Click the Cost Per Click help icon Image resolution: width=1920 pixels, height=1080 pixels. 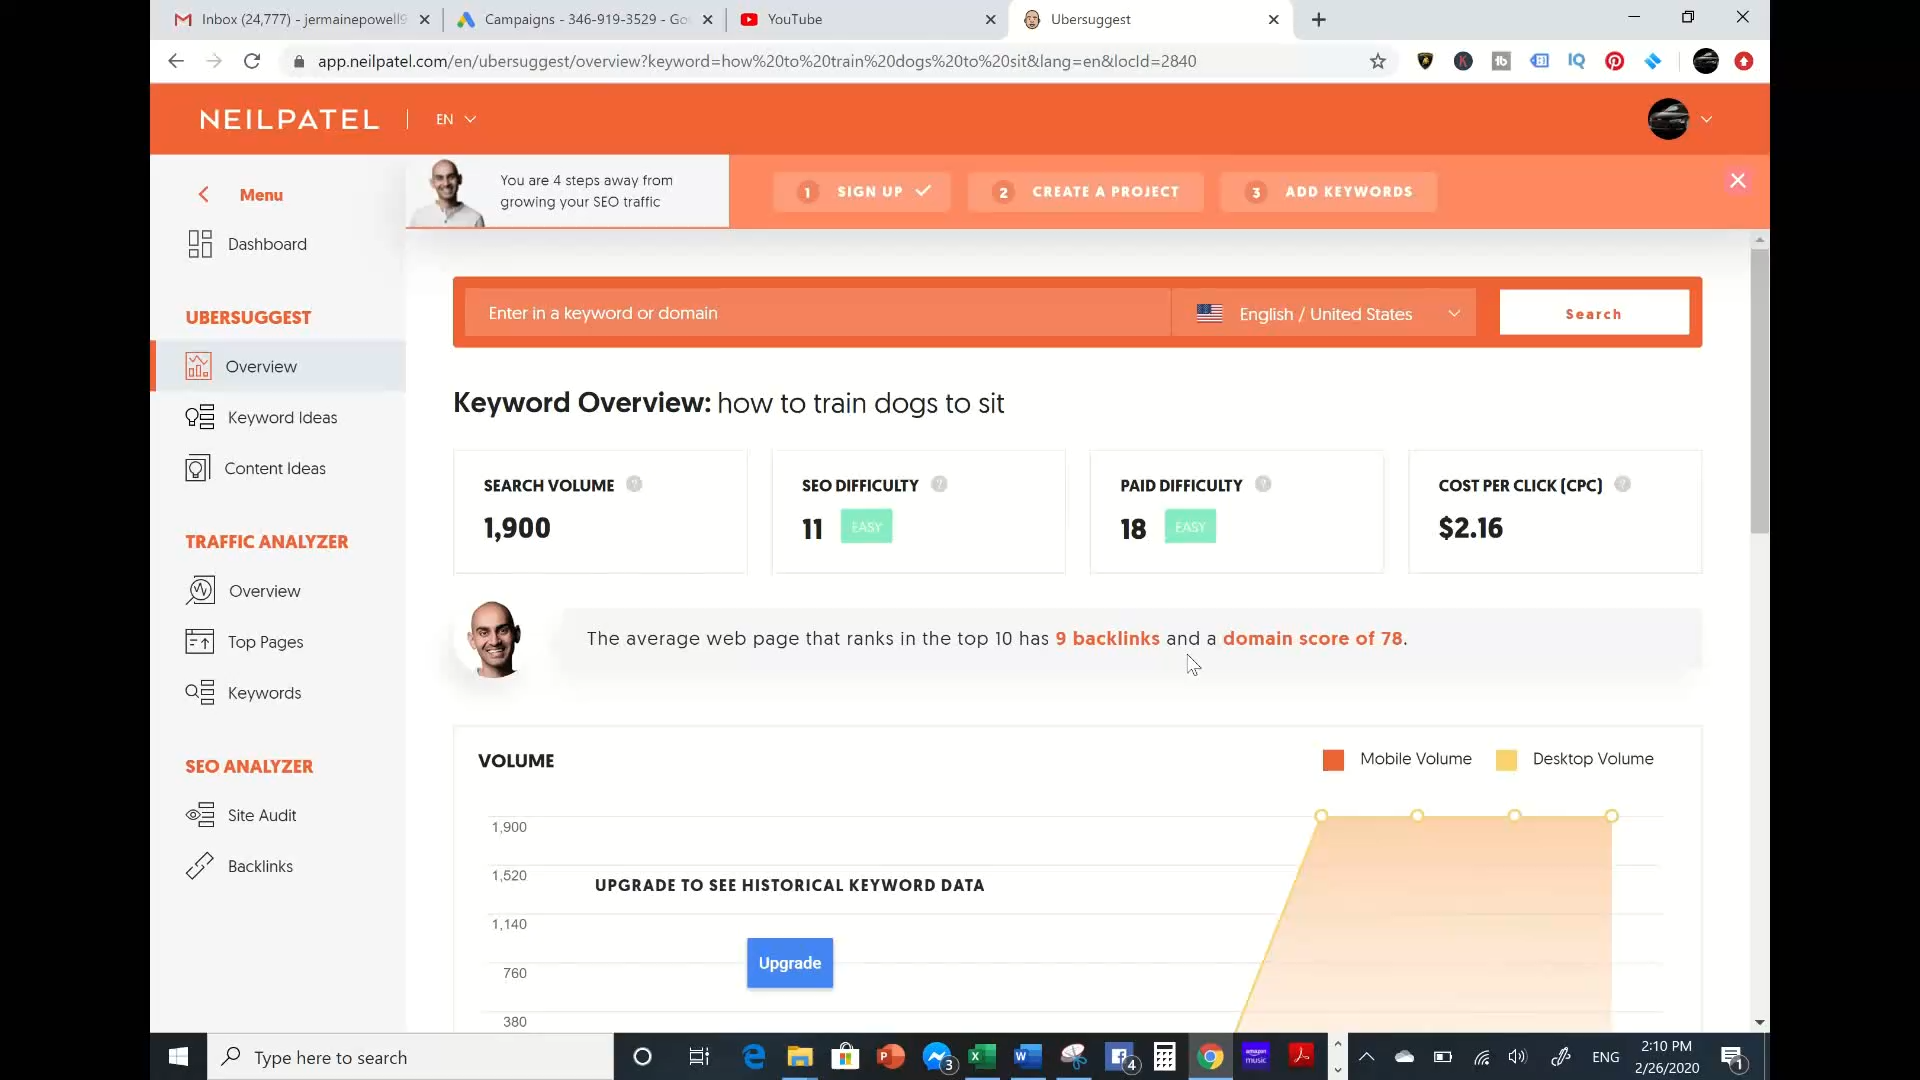pyautogui.click(x=1622, y=484)
